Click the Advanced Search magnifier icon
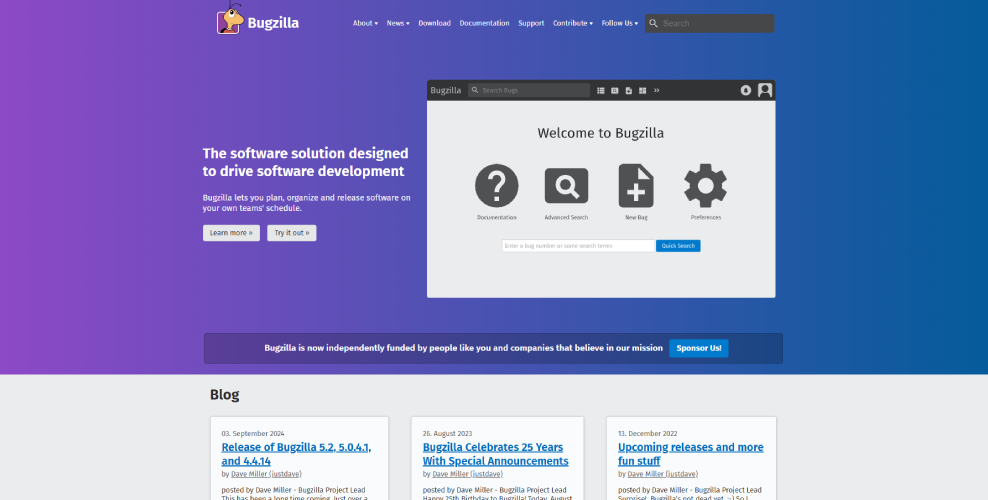Screen dimensions: 988x500 pos(566,187)
